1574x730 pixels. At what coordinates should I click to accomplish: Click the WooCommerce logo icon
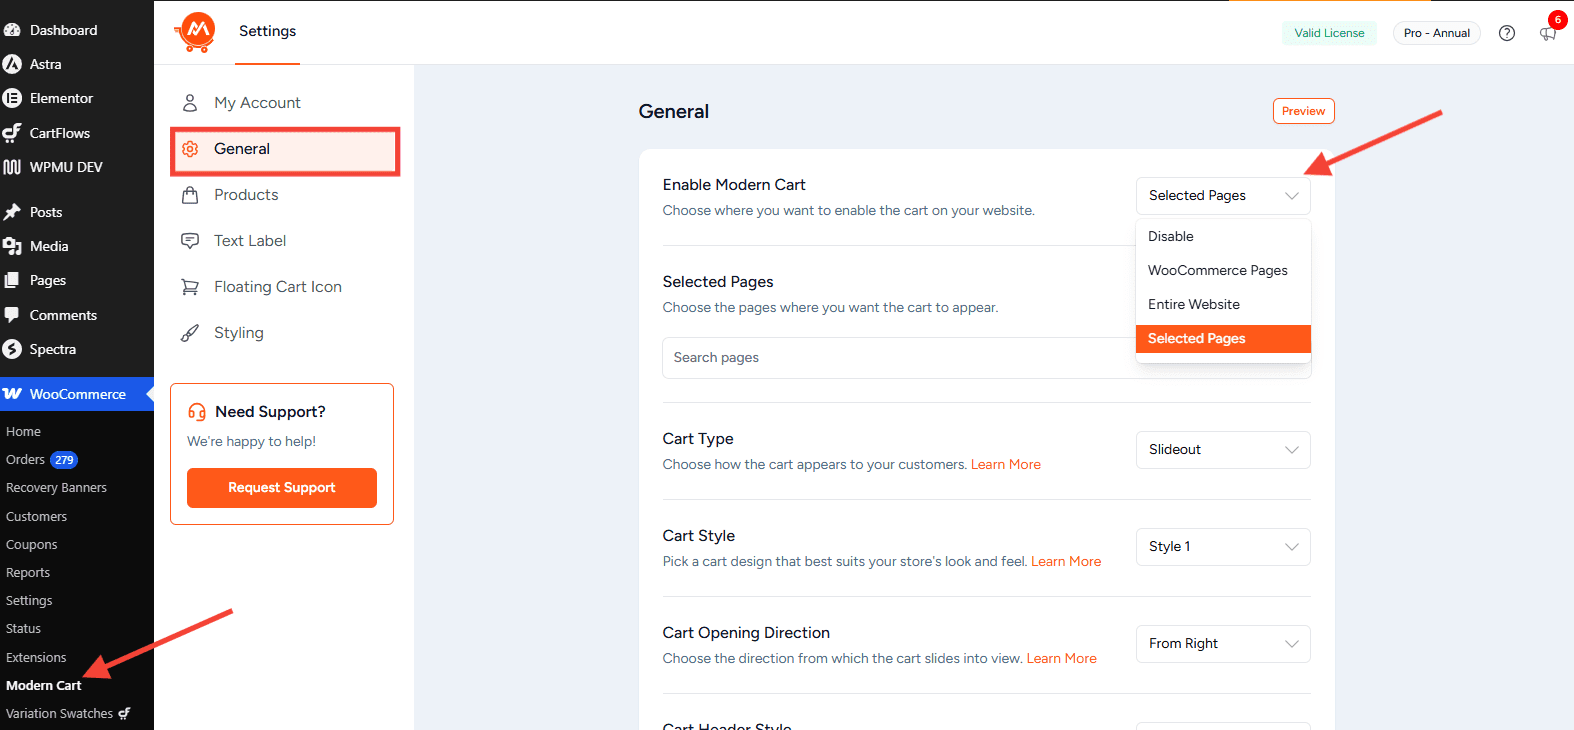click(12, 394)
